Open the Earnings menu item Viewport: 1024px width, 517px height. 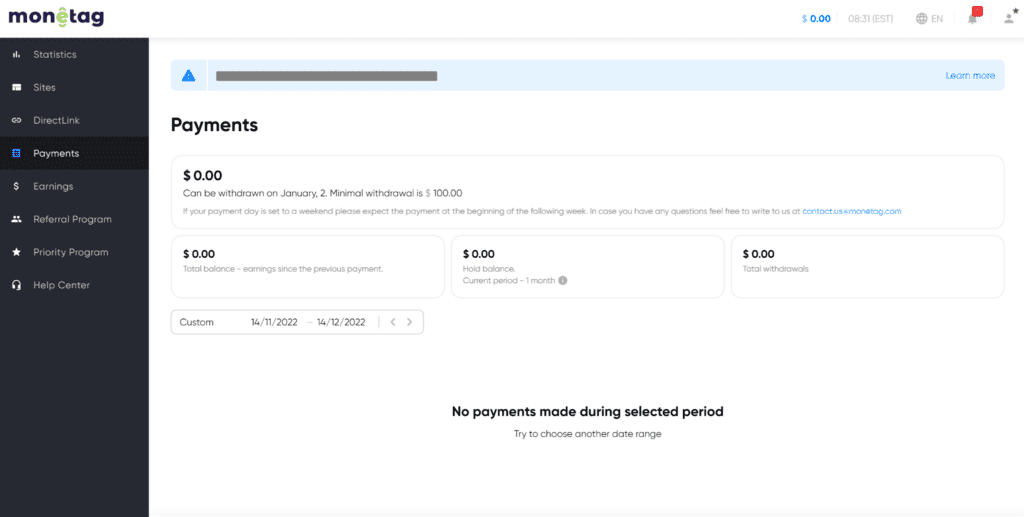pos(53,186)
